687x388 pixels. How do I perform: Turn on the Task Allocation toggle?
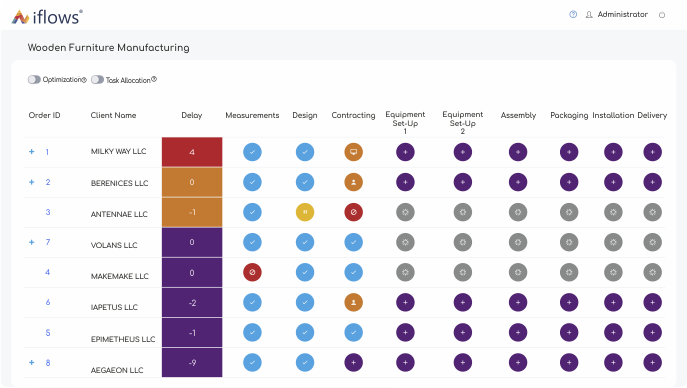[x=97, y=80]
